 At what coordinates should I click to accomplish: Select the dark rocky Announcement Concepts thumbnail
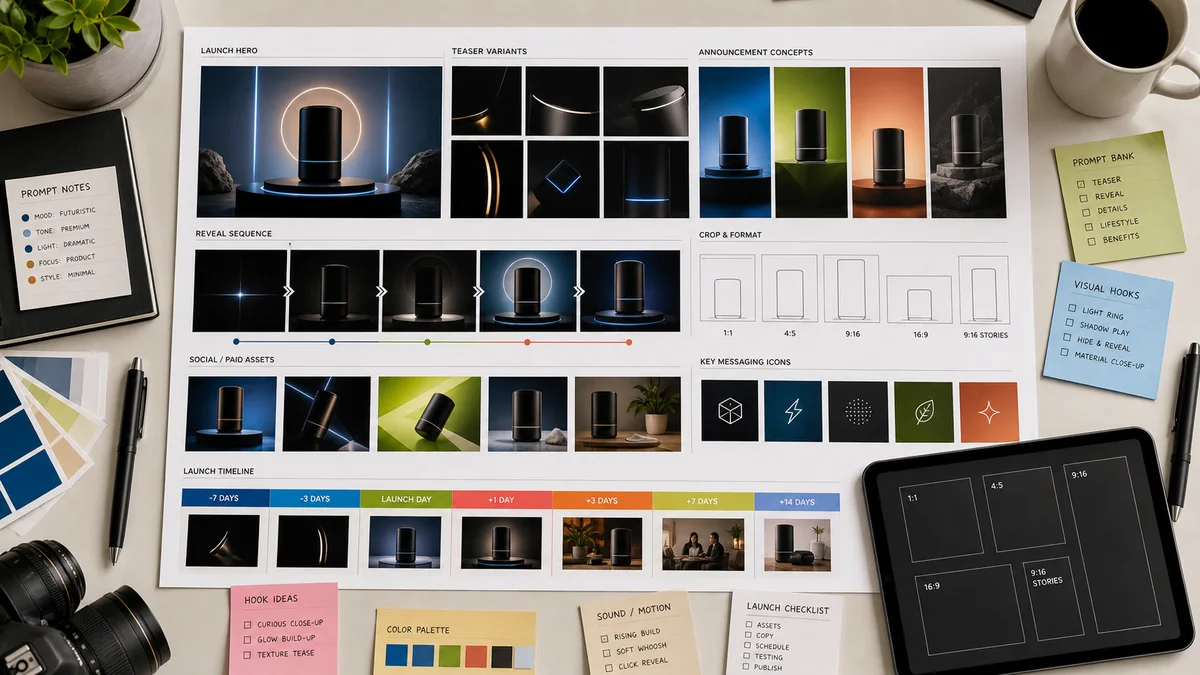pos(966,142)
